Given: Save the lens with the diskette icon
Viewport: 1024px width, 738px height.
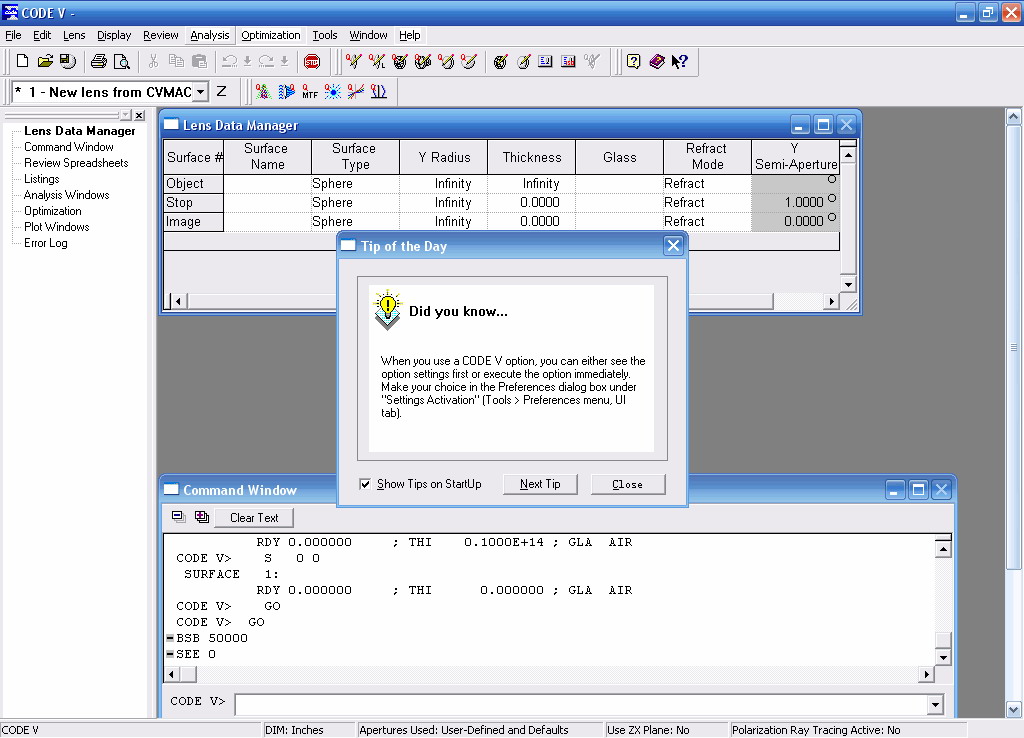Looking at the screenshot, I should 68,61.
